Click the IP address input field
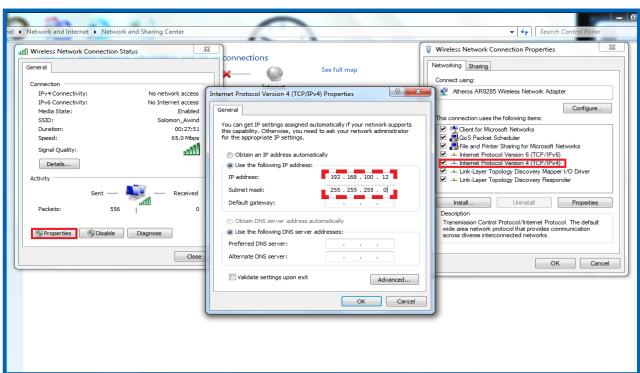This screenshot has height=373, width=640. pos(360,177)
